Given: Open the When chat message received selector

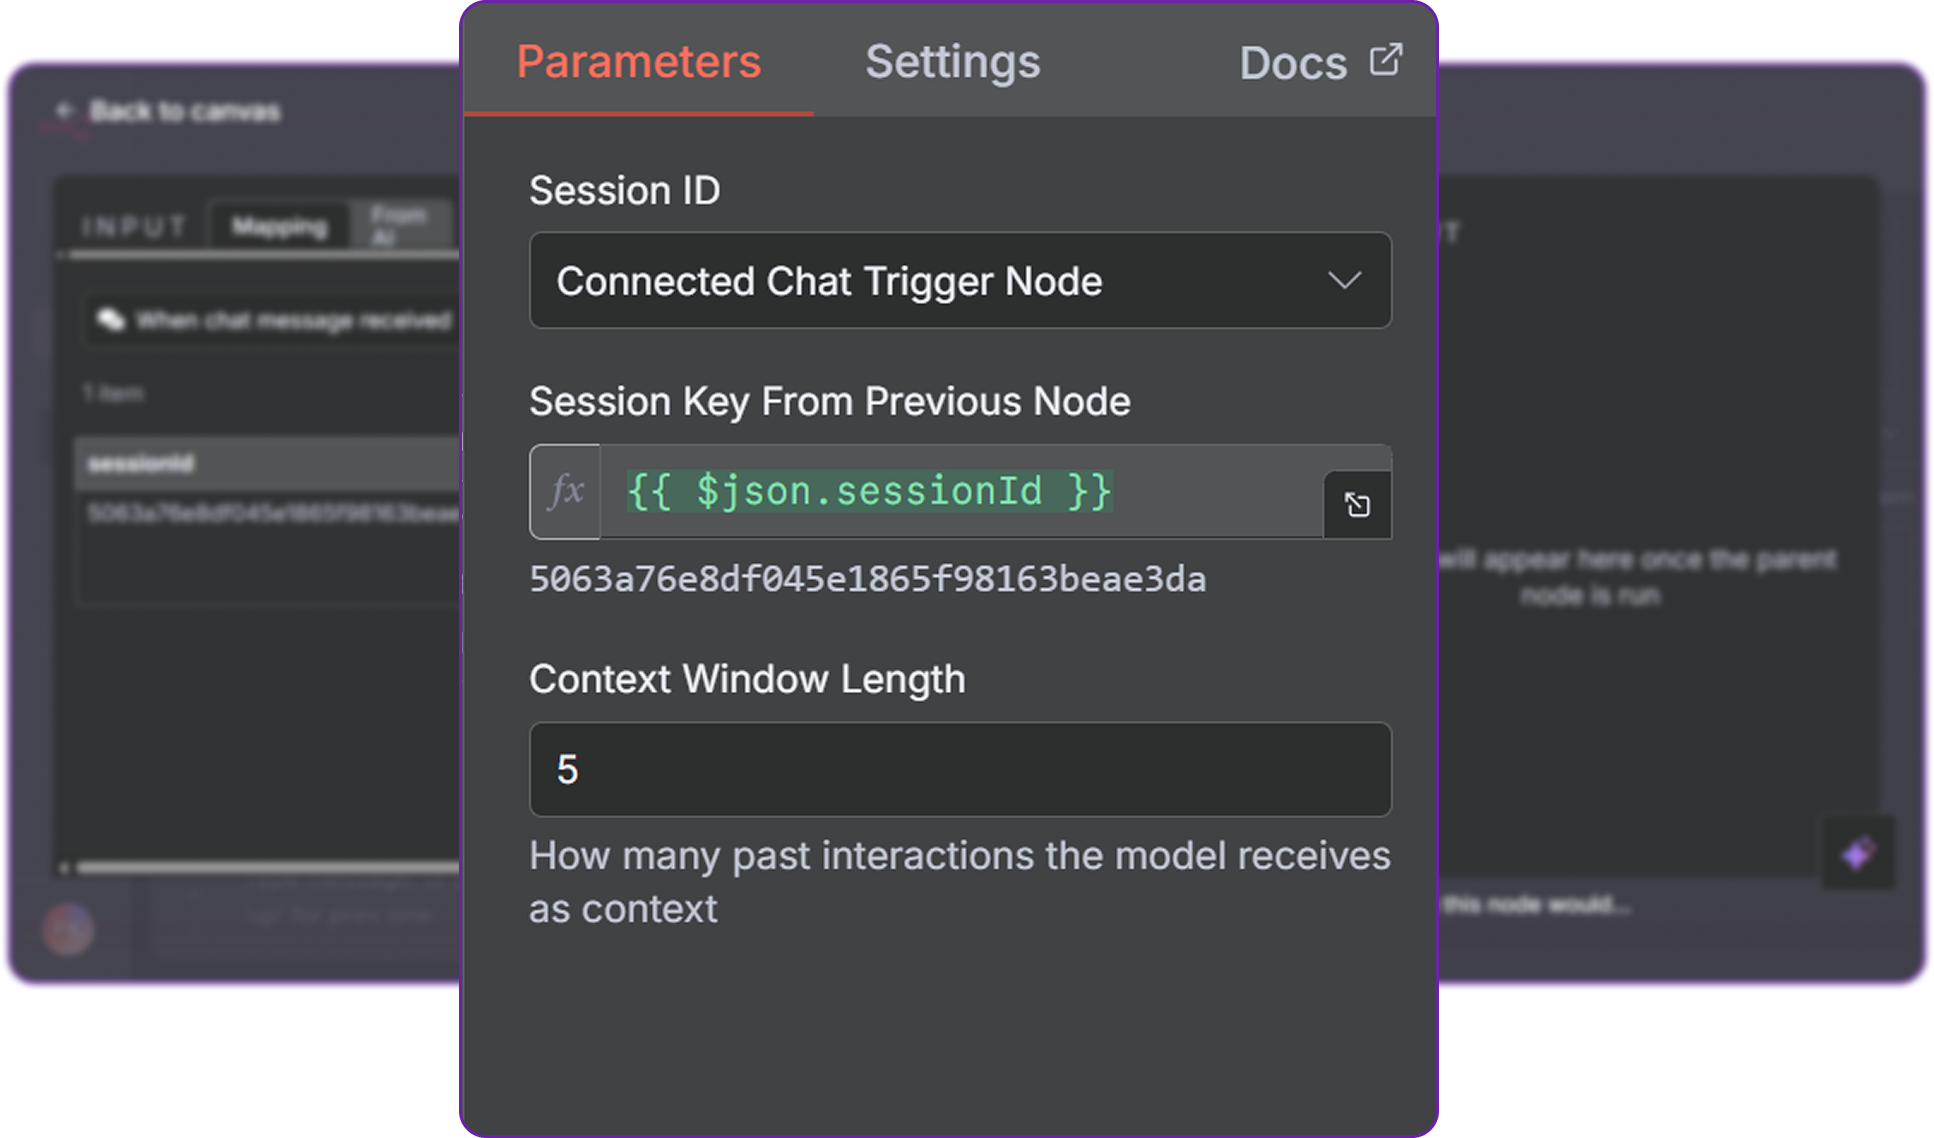Looking at the screenshot, I should [x=292, y=320].
